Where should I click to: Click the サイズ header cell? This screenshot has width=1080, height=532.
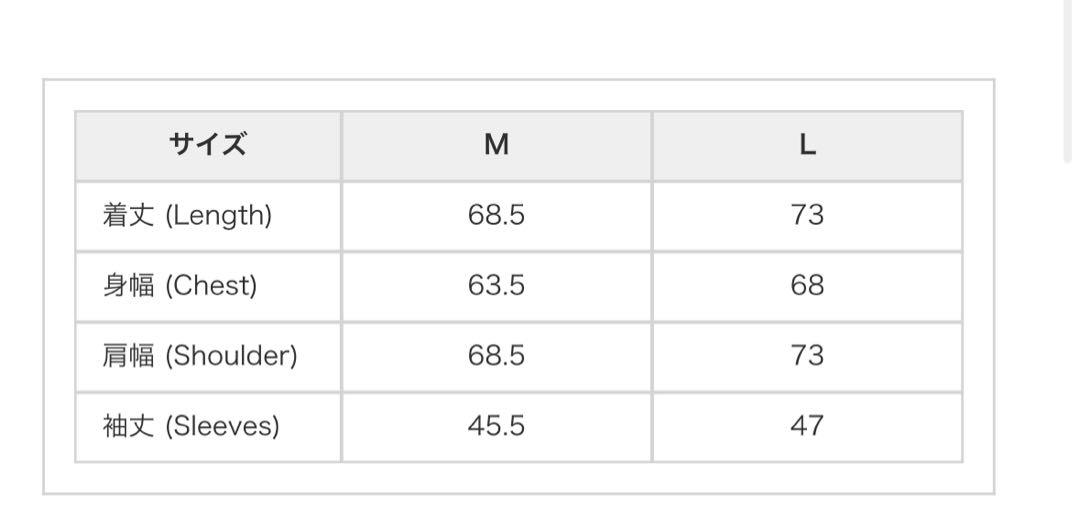pos(208,146)
